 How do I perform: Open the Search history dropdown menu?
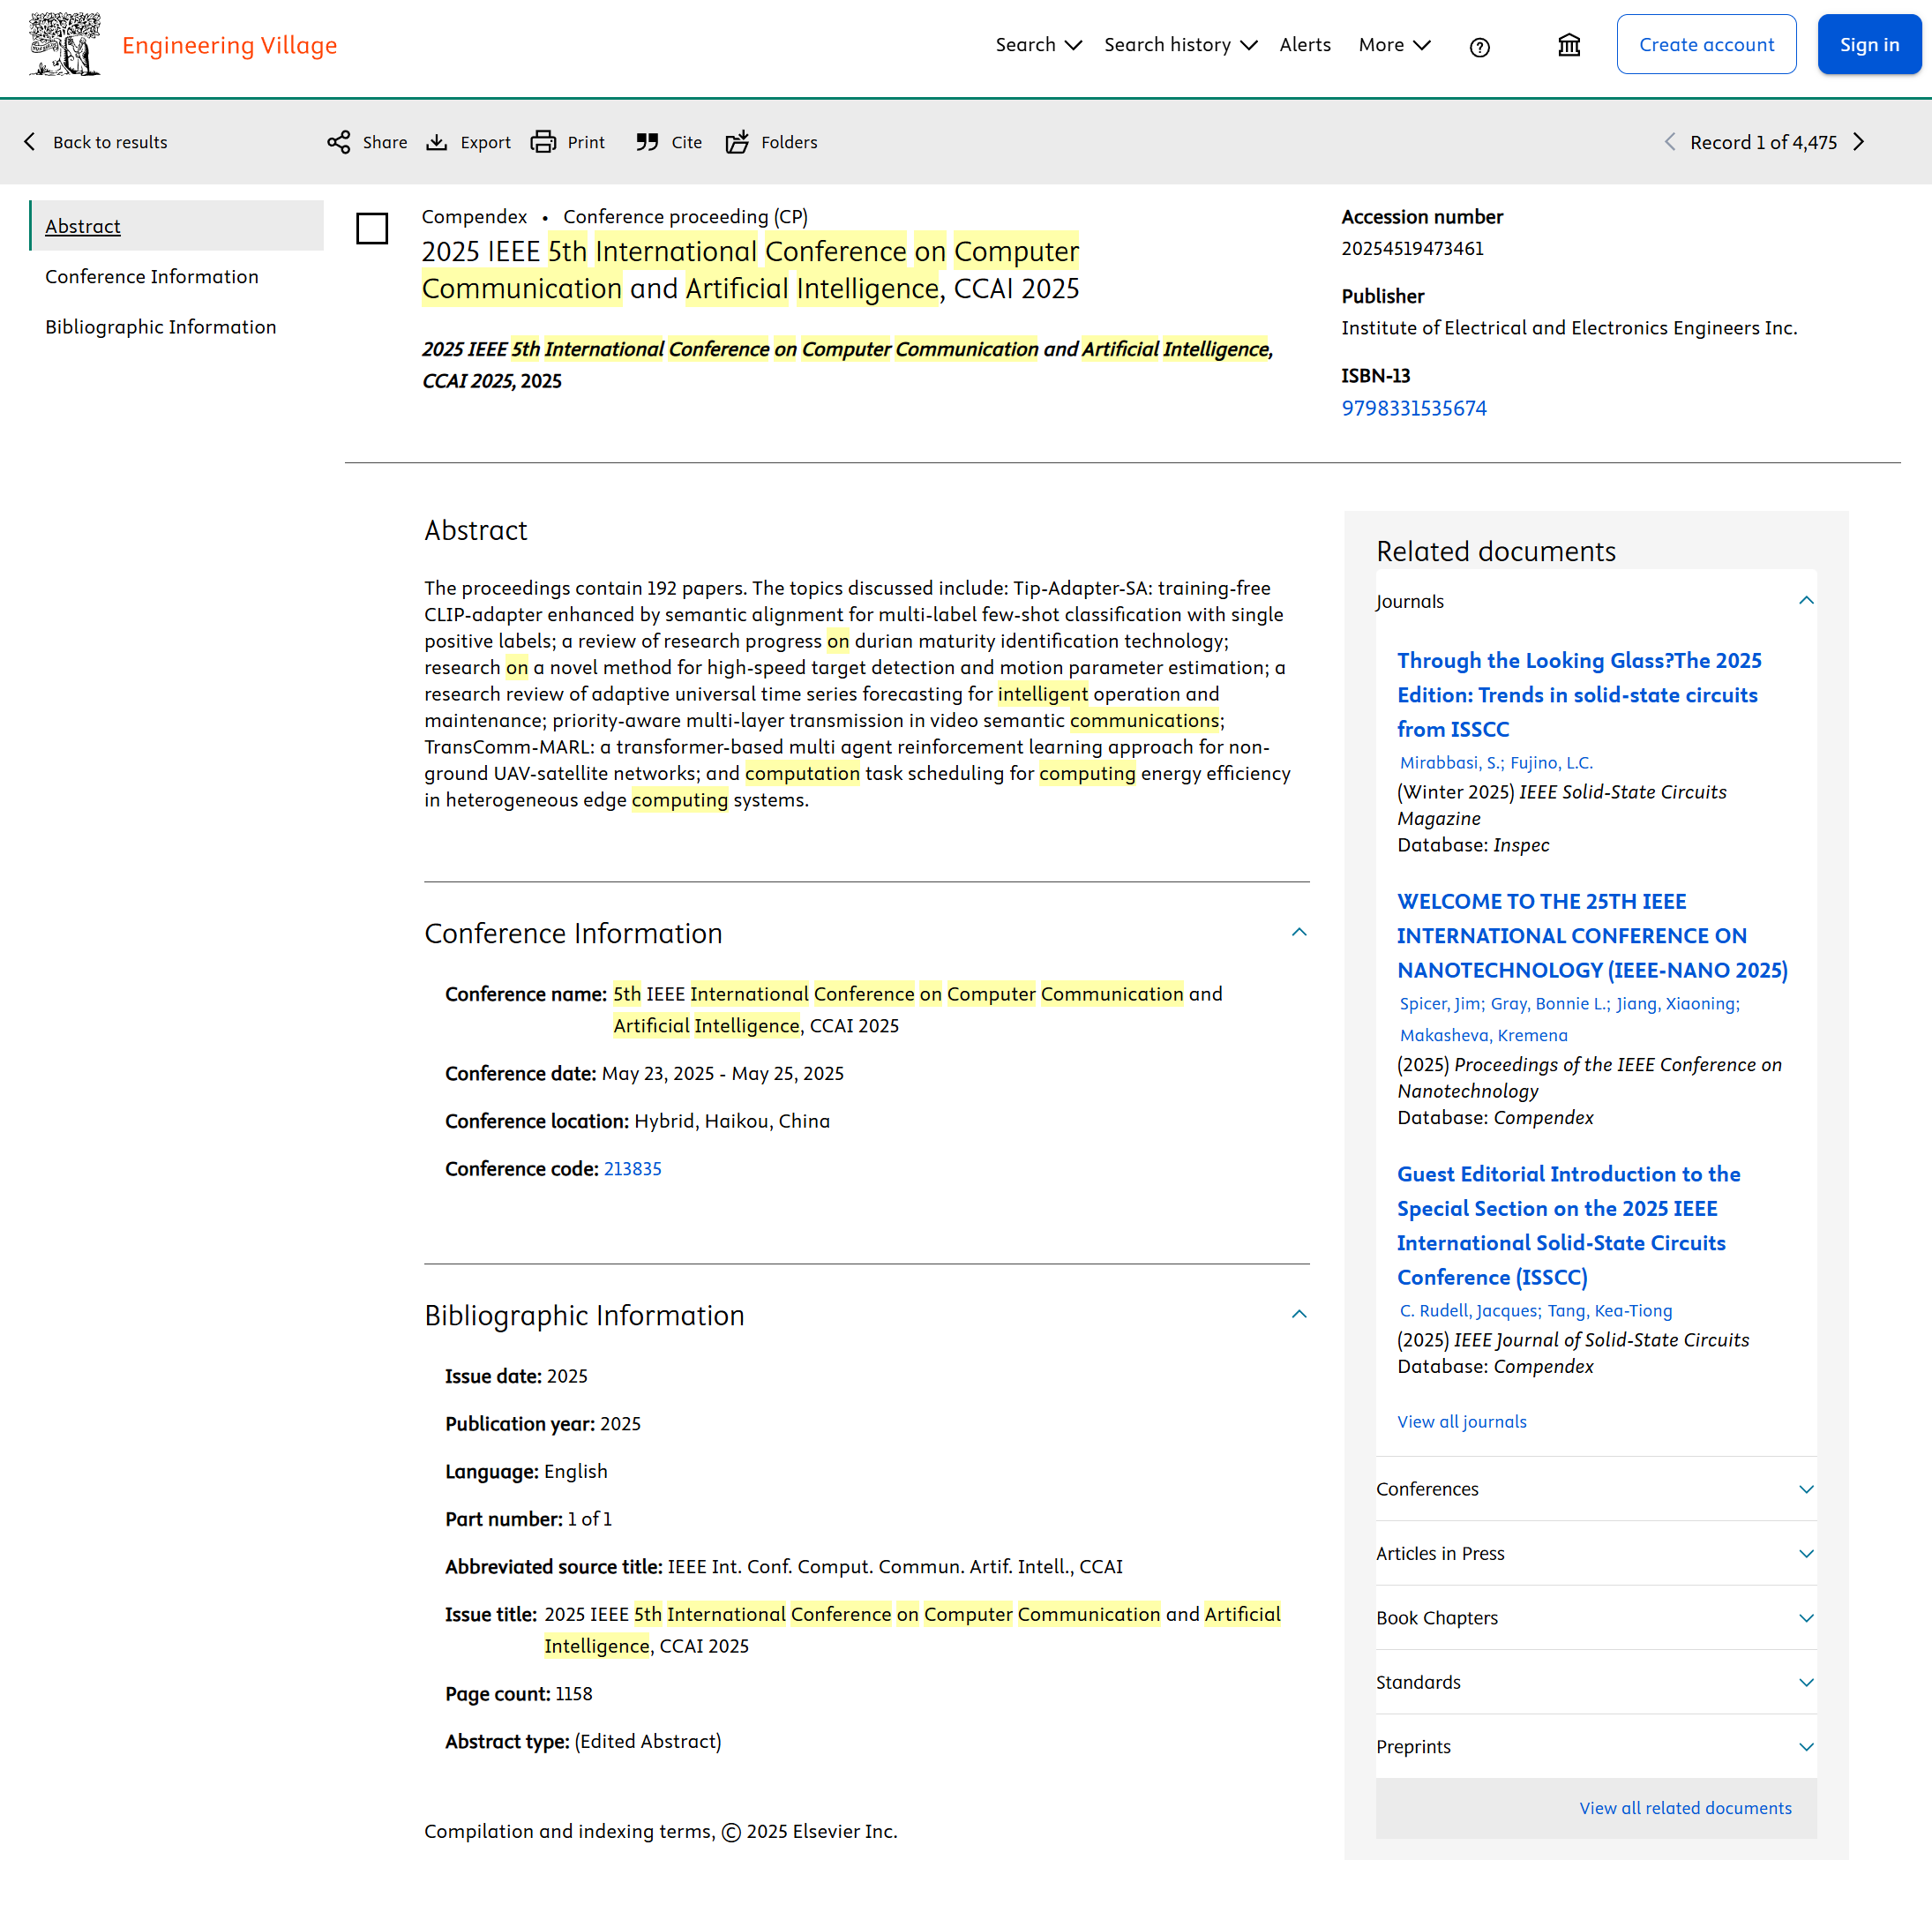point(1180,45)
